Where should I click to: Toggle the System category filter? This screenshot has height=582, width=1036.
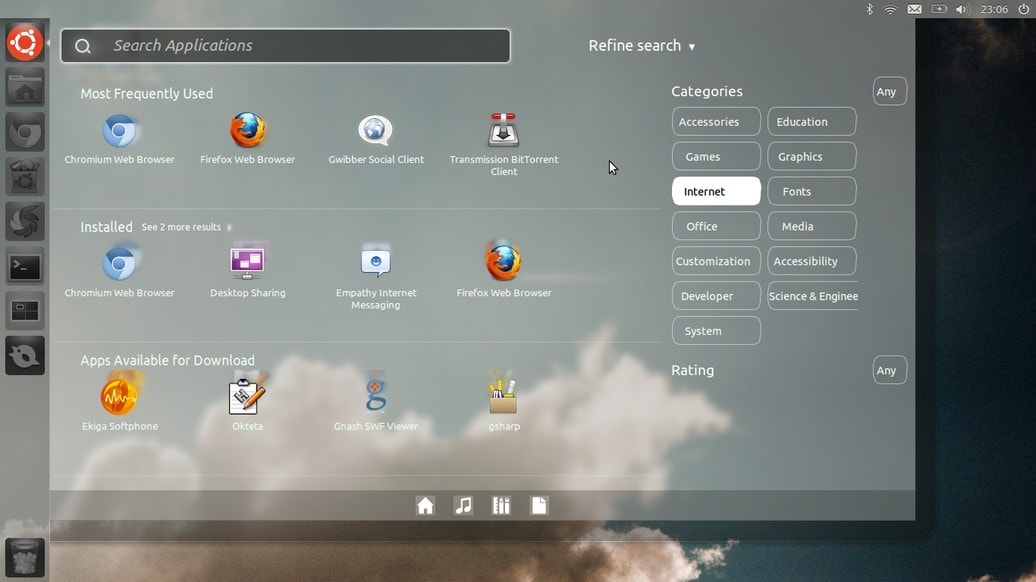click(716, 330)
